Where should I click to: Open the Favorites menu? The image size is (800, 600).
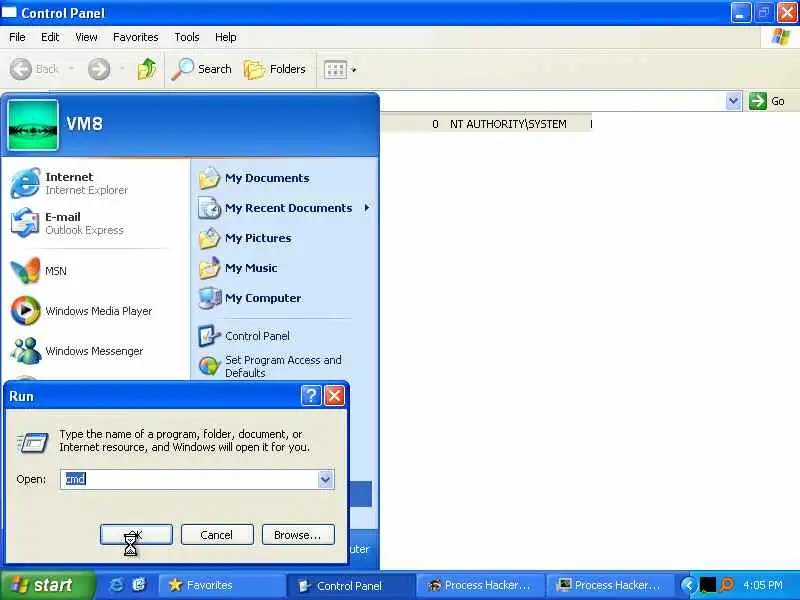click(136, 37)
